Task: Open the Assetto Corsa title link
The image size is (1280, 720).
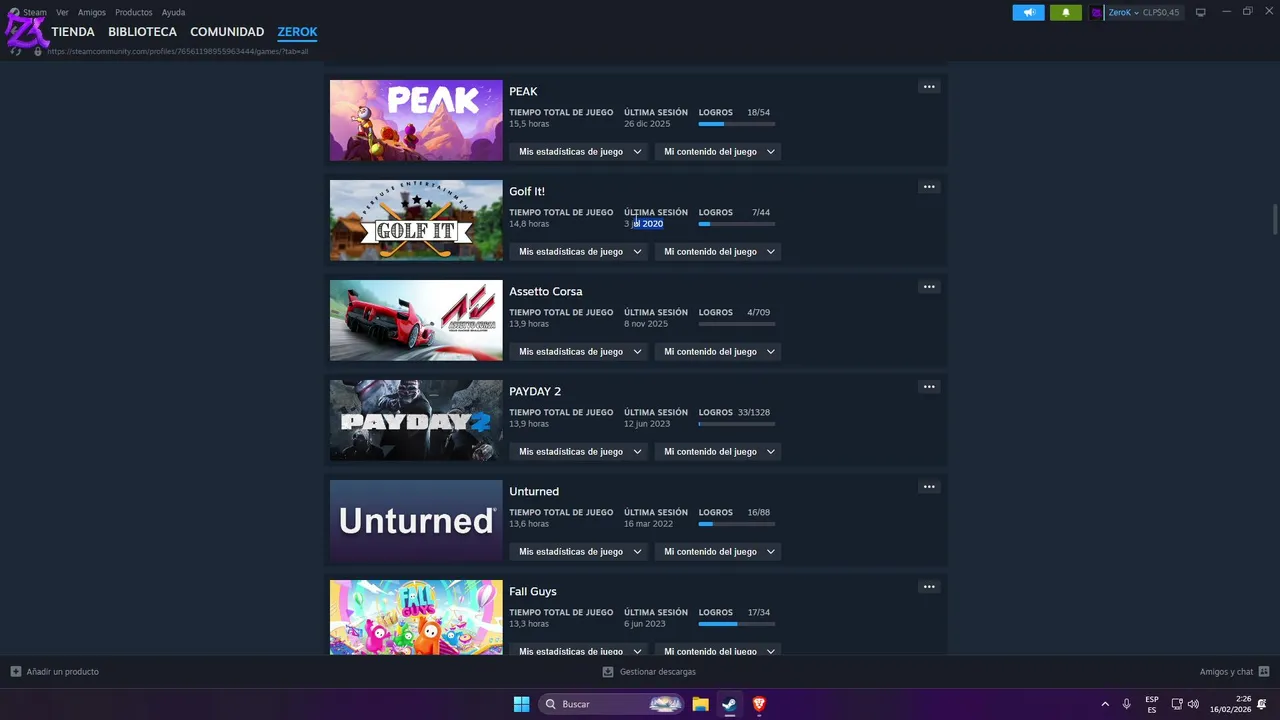Action: pos(546,291)
